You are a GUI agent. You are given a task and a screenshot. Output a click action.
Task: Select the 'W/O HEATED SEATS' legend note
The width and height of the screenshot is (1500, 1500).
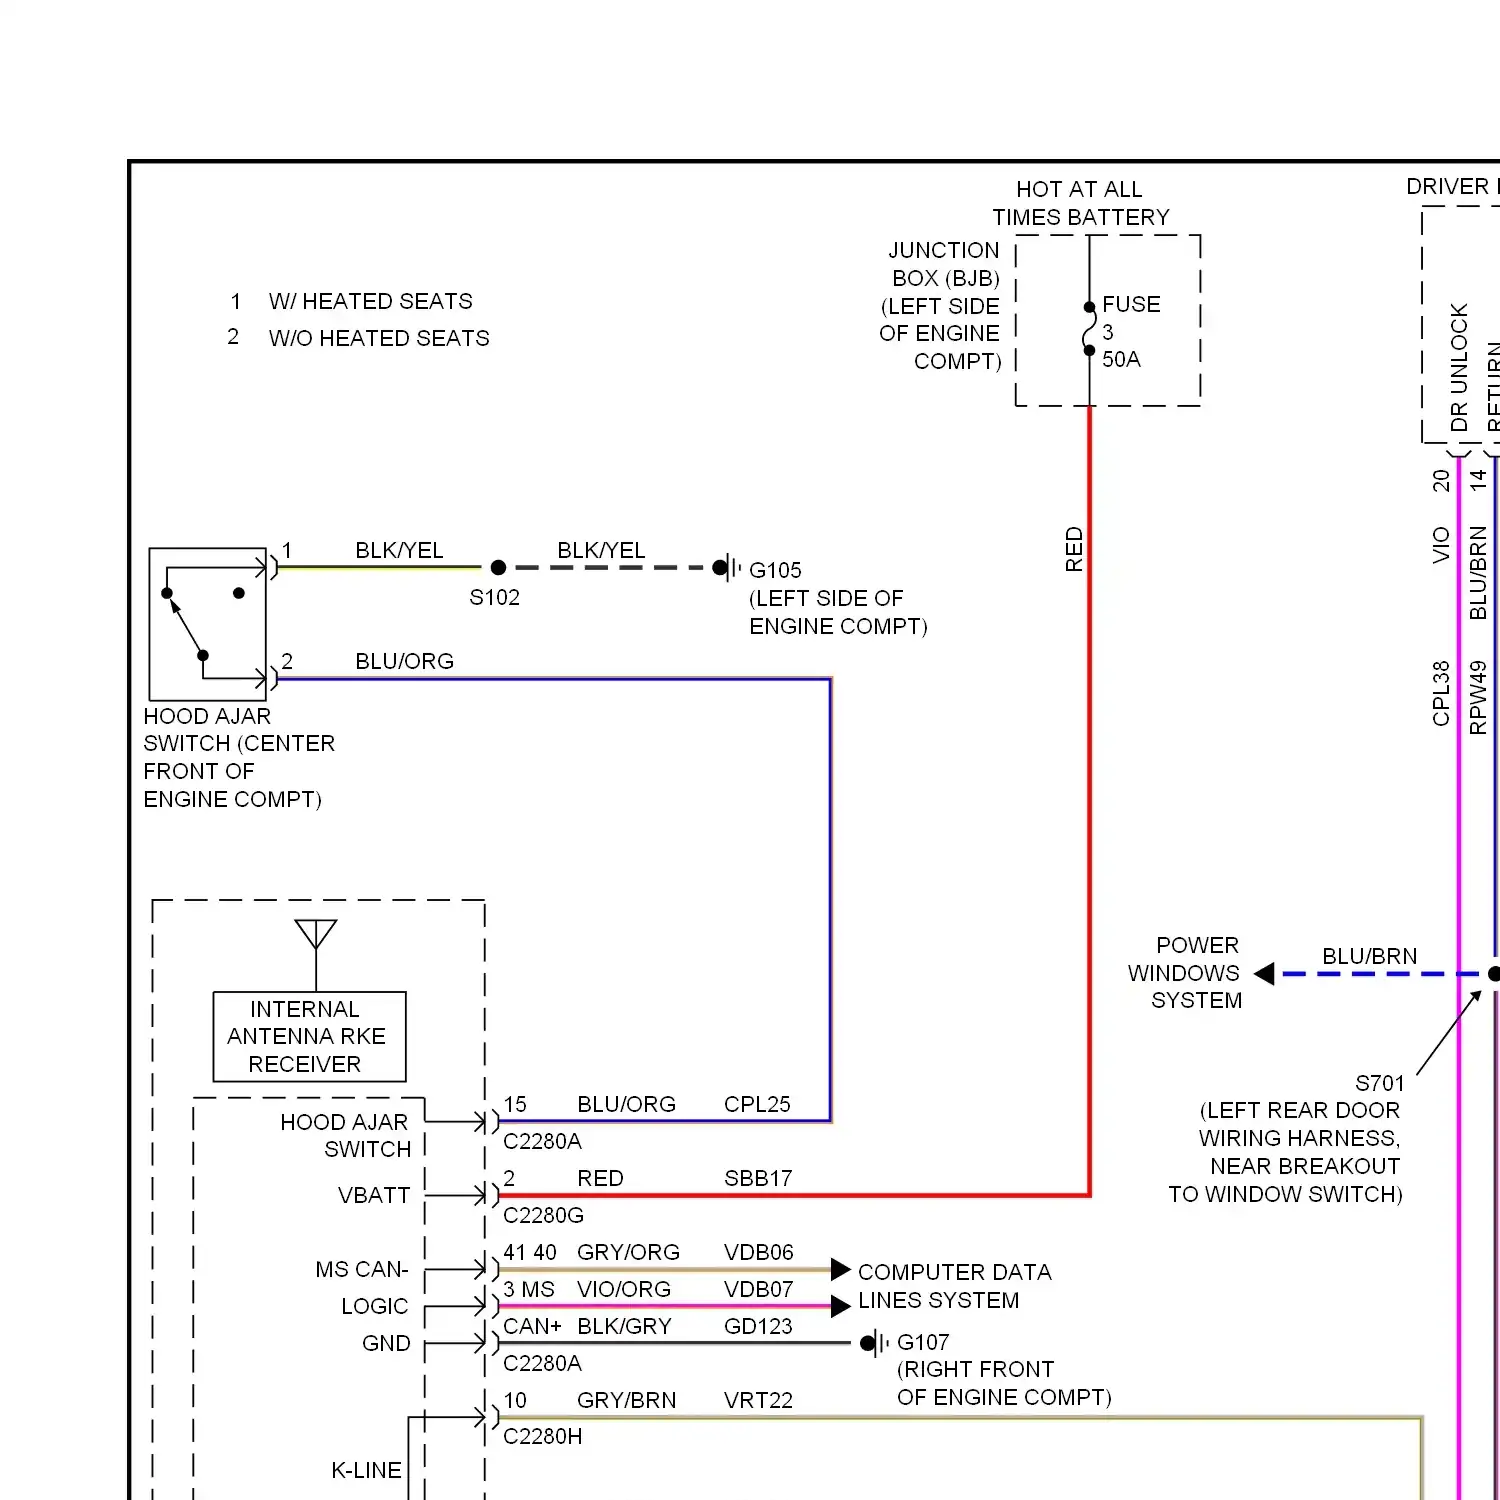[x=379, y=338]
